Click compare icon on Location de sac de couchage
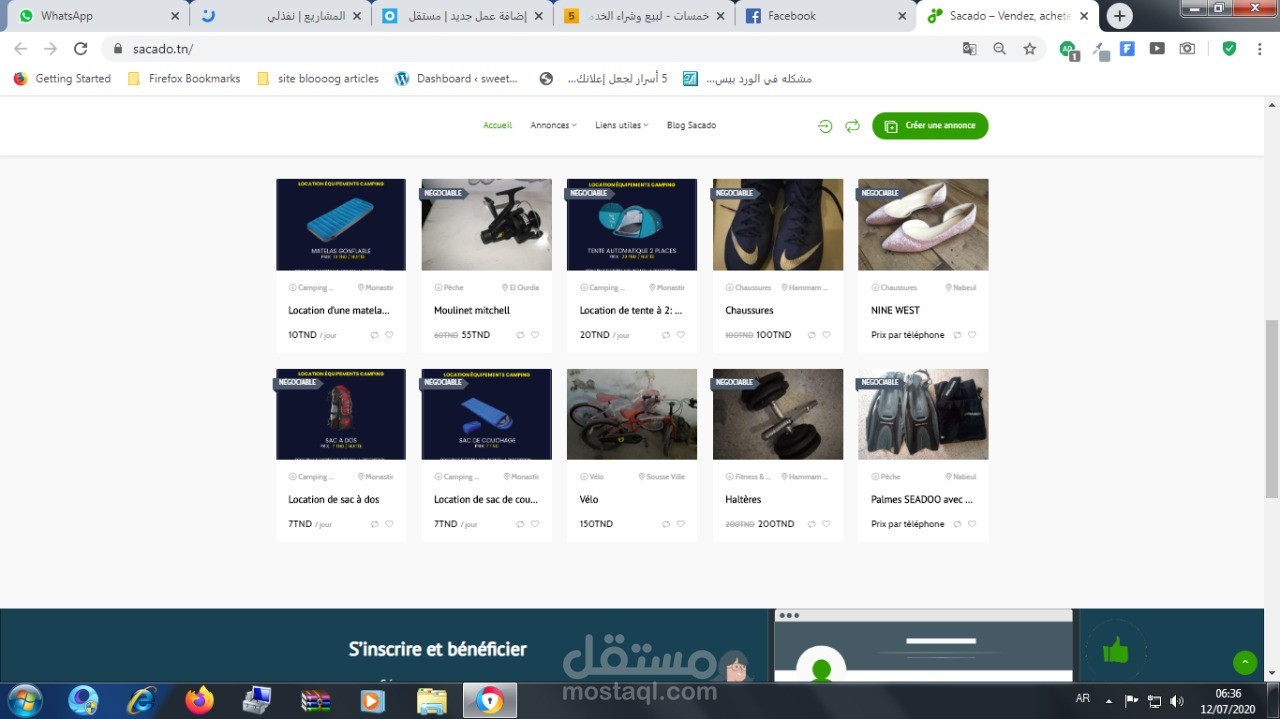 [x=520, y=524]
